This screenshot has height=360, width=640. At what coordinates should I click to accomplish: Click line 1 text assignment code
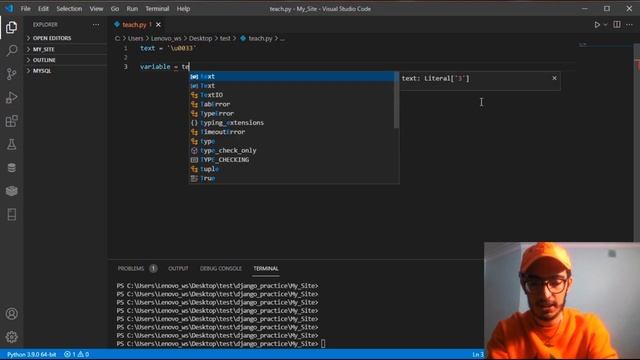(168, 48)
